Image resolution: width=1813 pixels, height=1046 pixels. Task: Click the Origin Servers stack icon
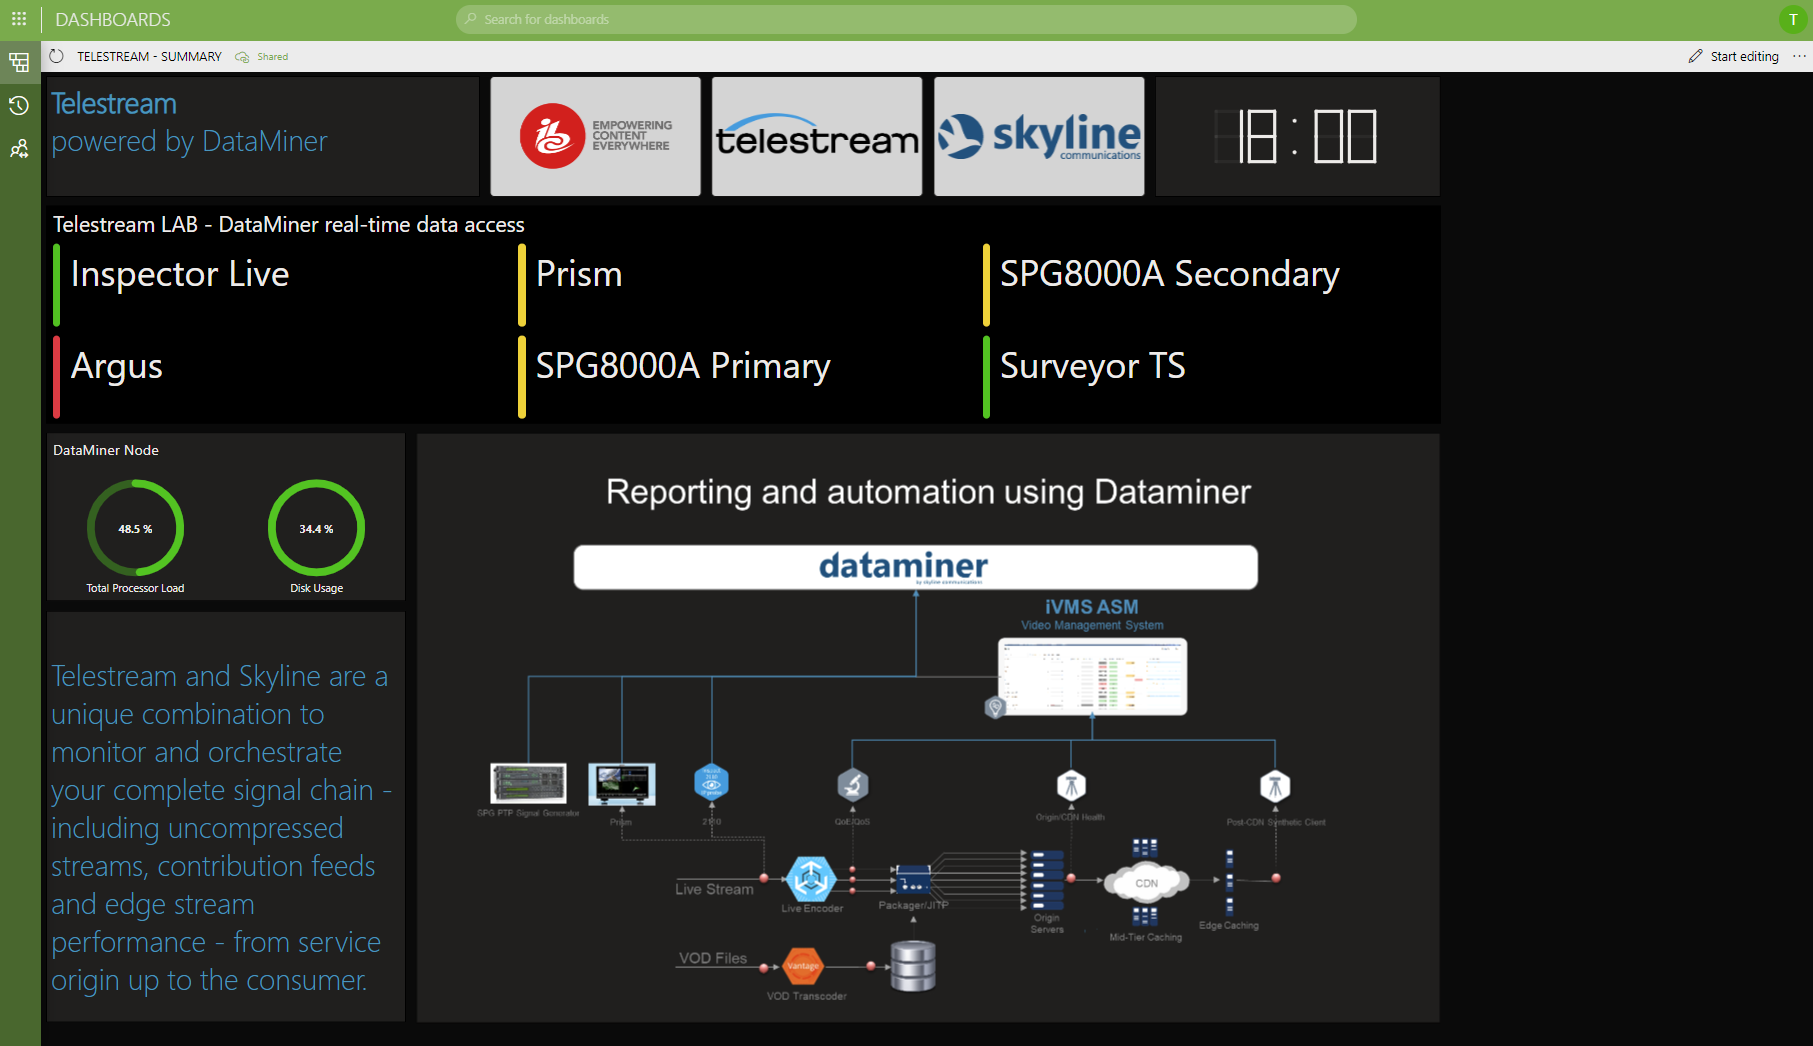pyautogui.click(x=1047, y=879)
